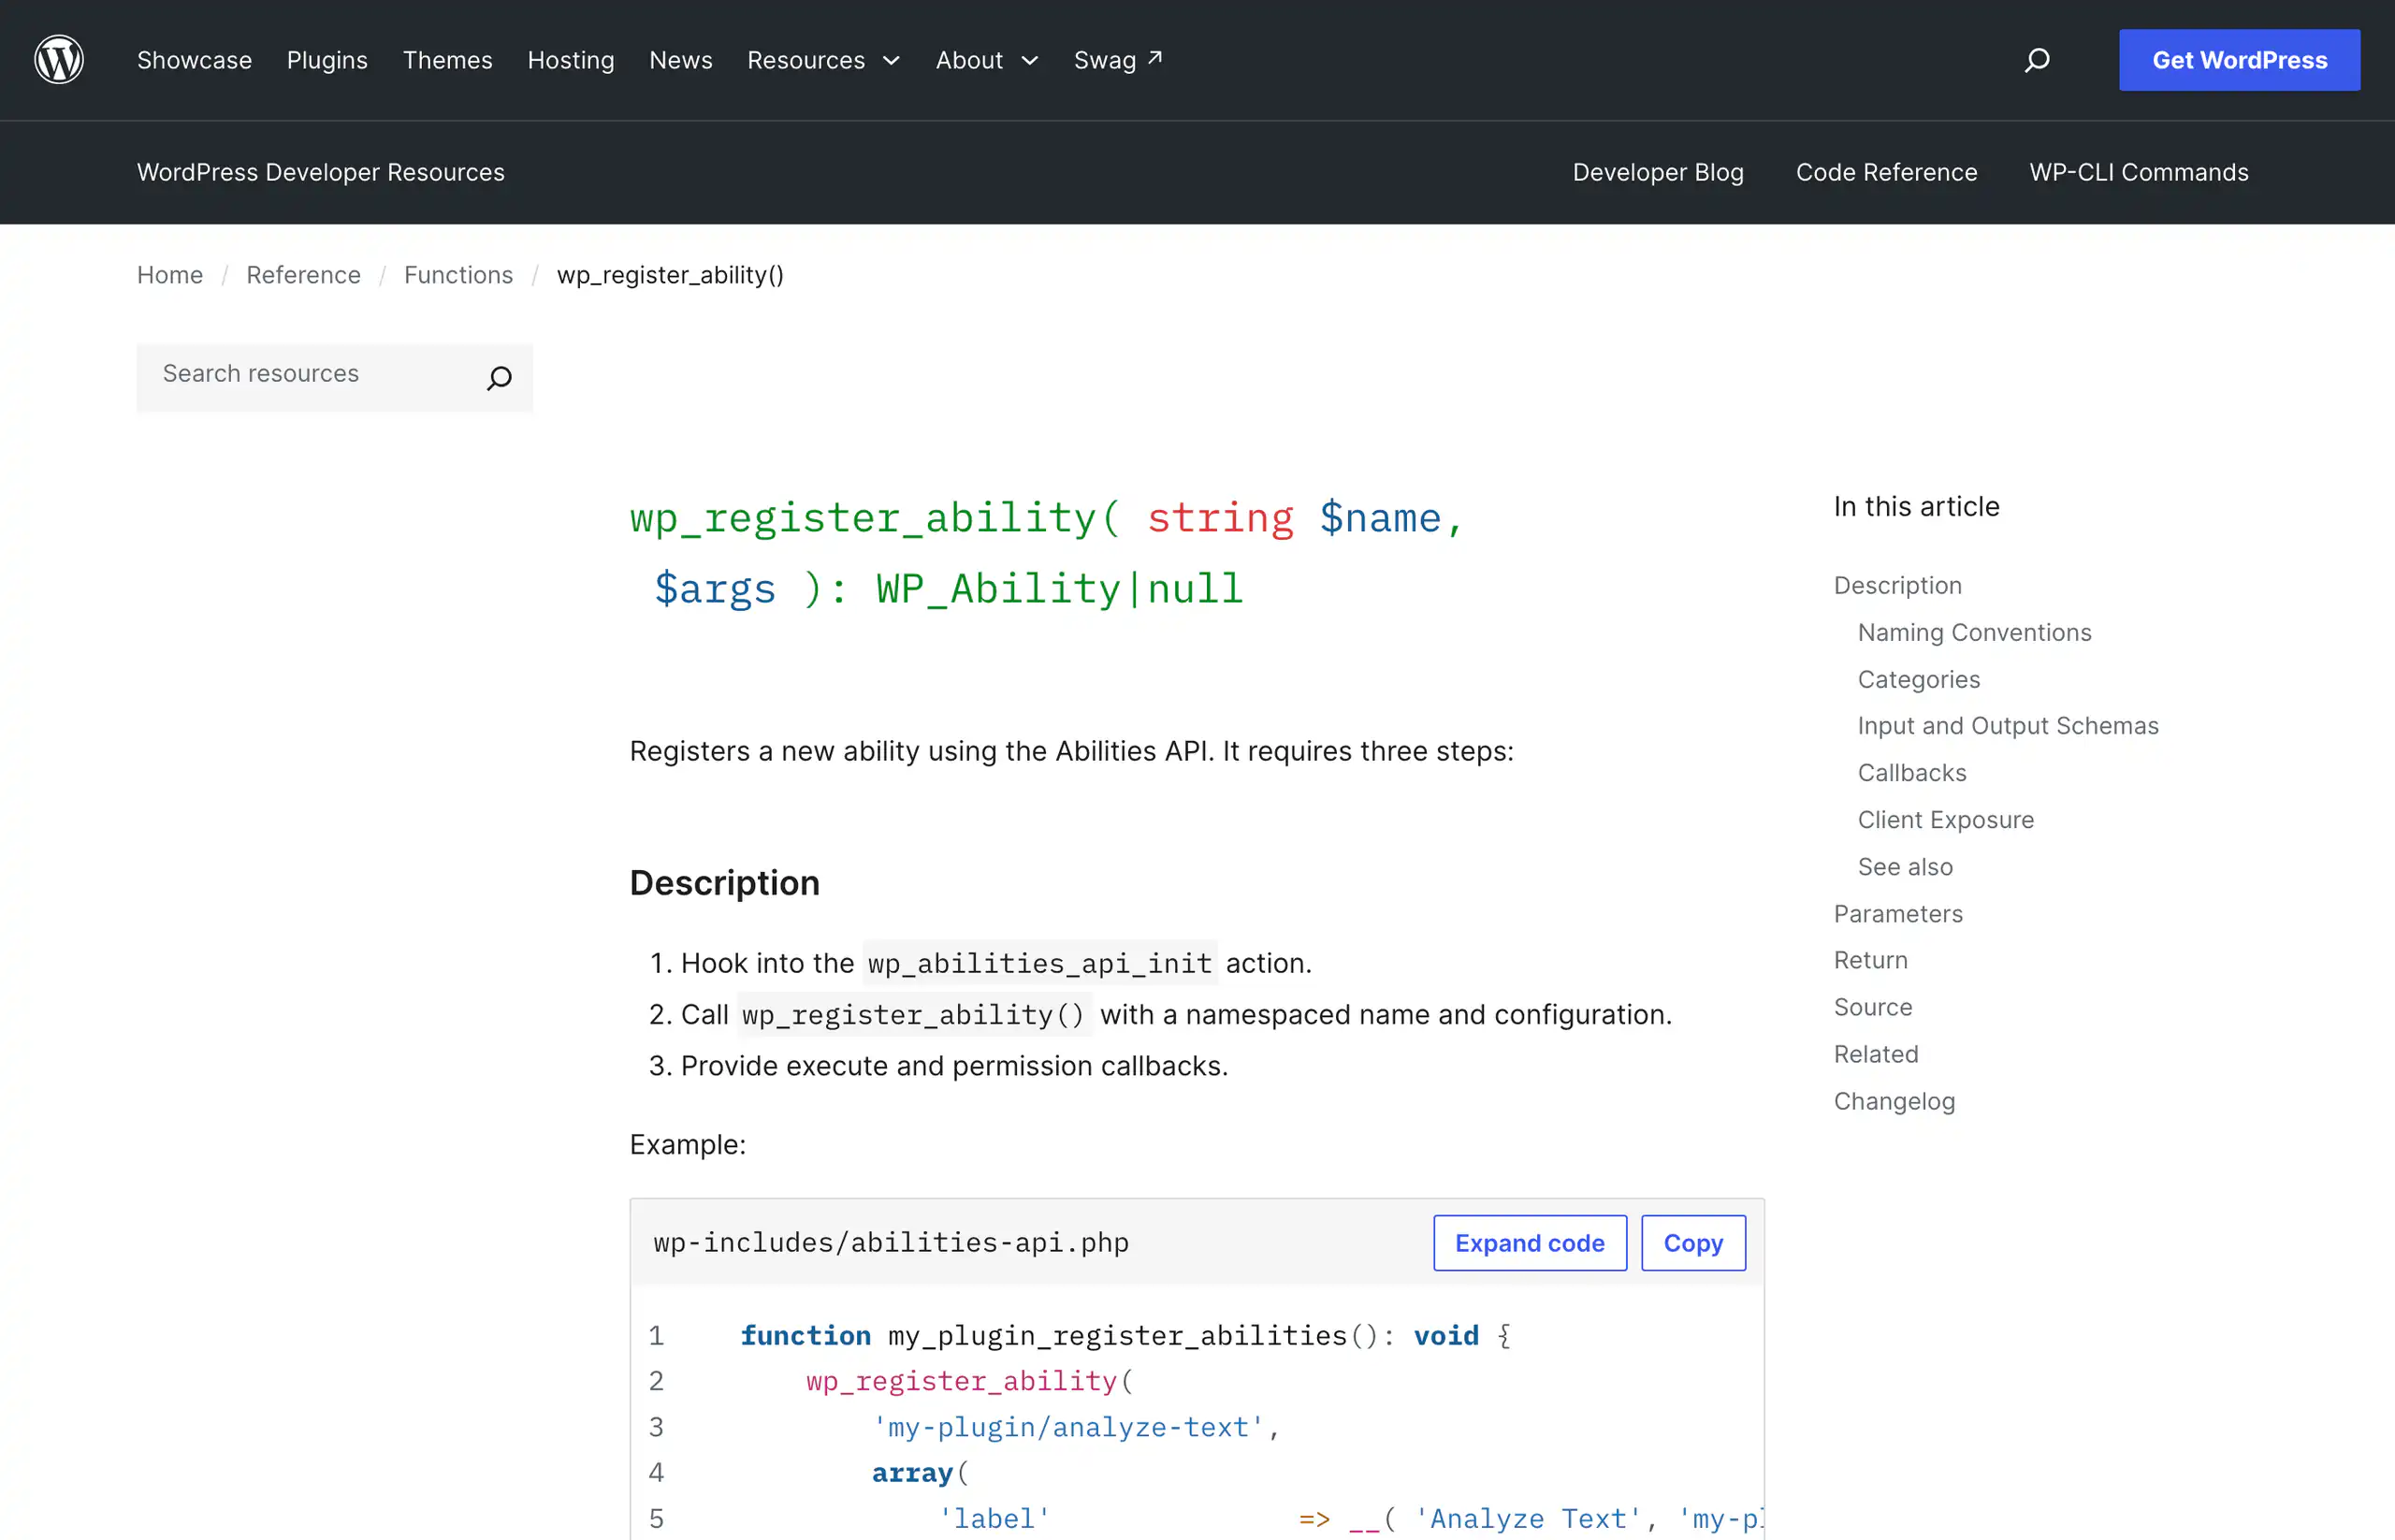Jump to See also section
The width and height of the screenshot is (2395, 1540).
(1904, 867)
